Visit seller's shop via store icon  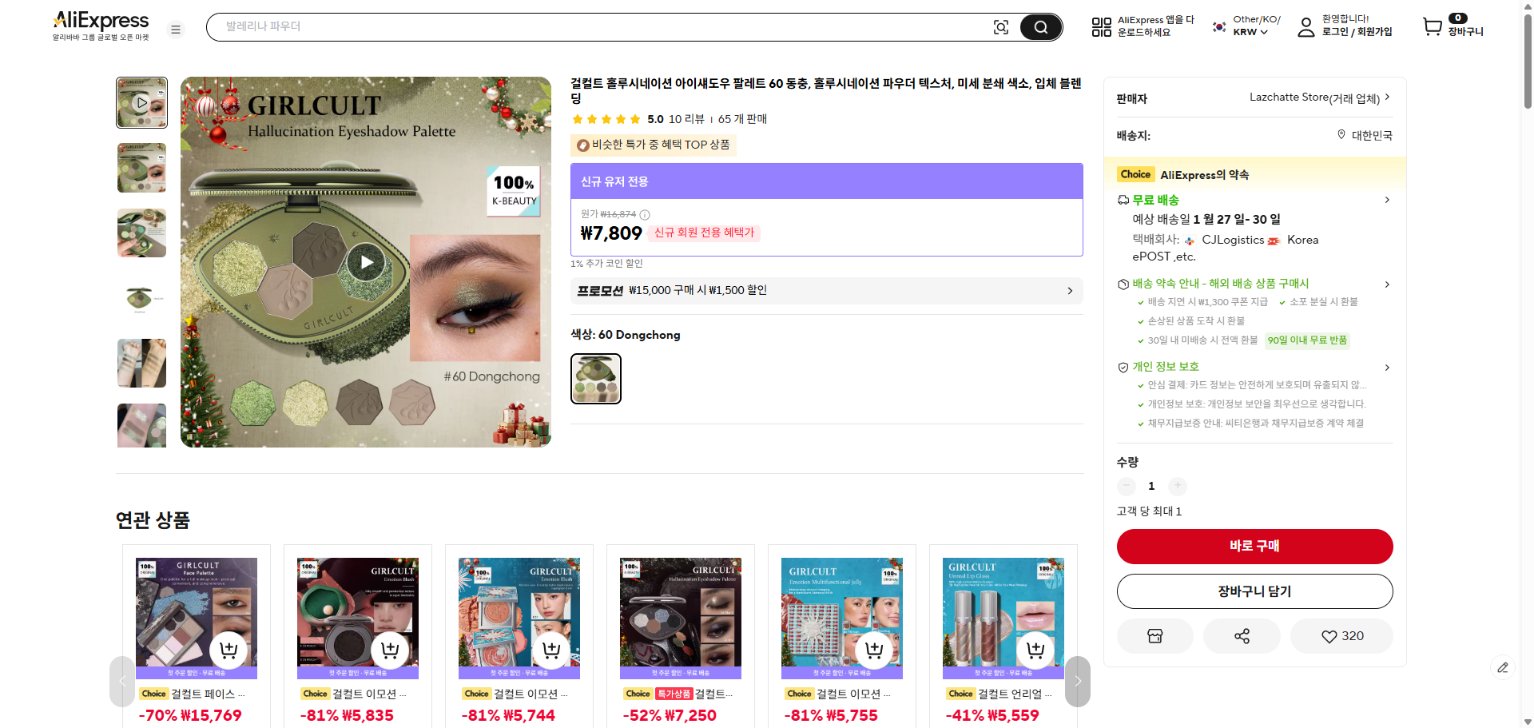pyautogui.click(x=1155, y=636)
